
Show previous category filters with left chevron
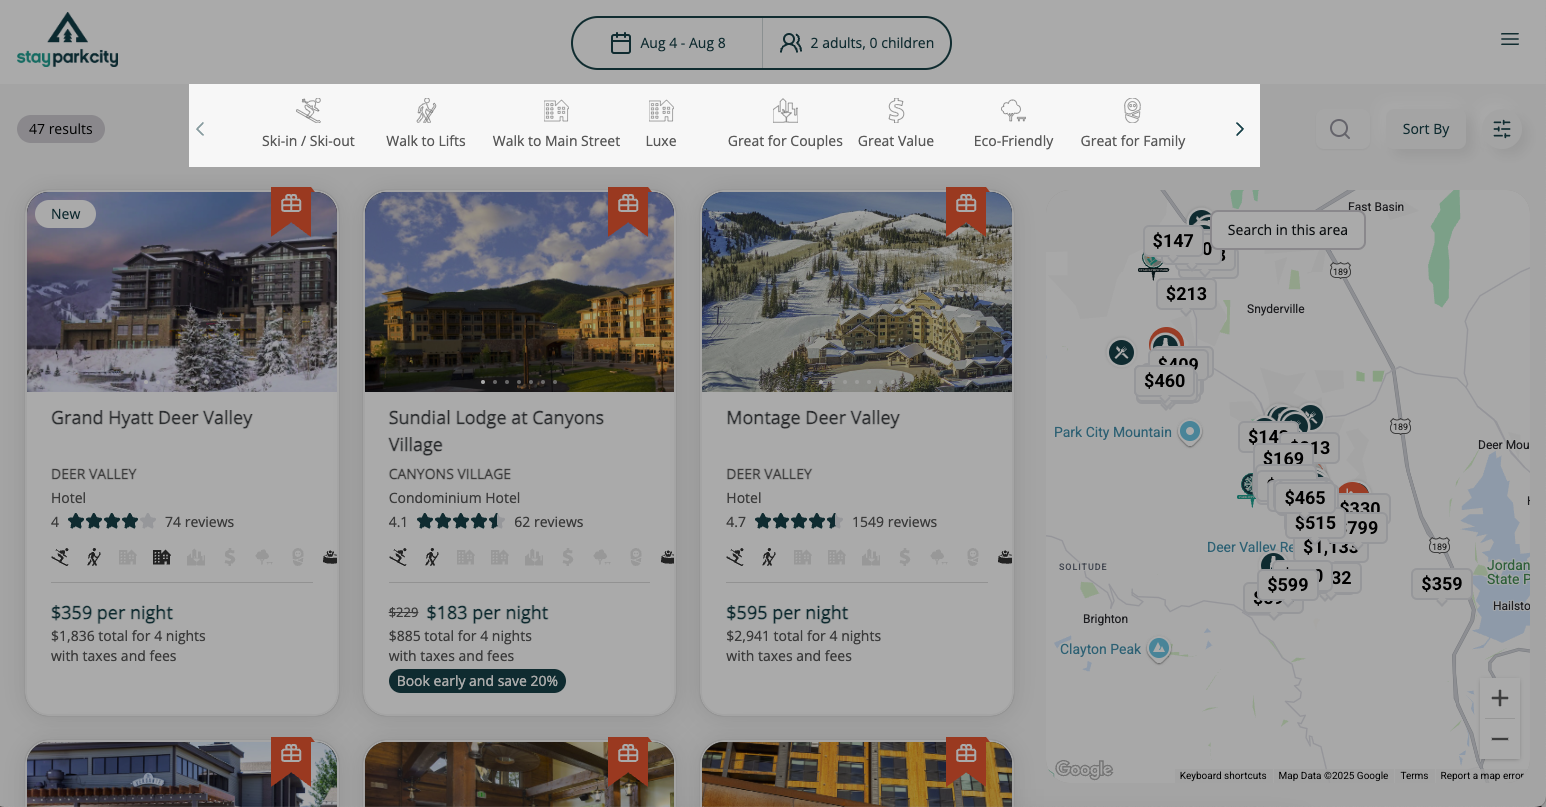(x=200, y=129)
